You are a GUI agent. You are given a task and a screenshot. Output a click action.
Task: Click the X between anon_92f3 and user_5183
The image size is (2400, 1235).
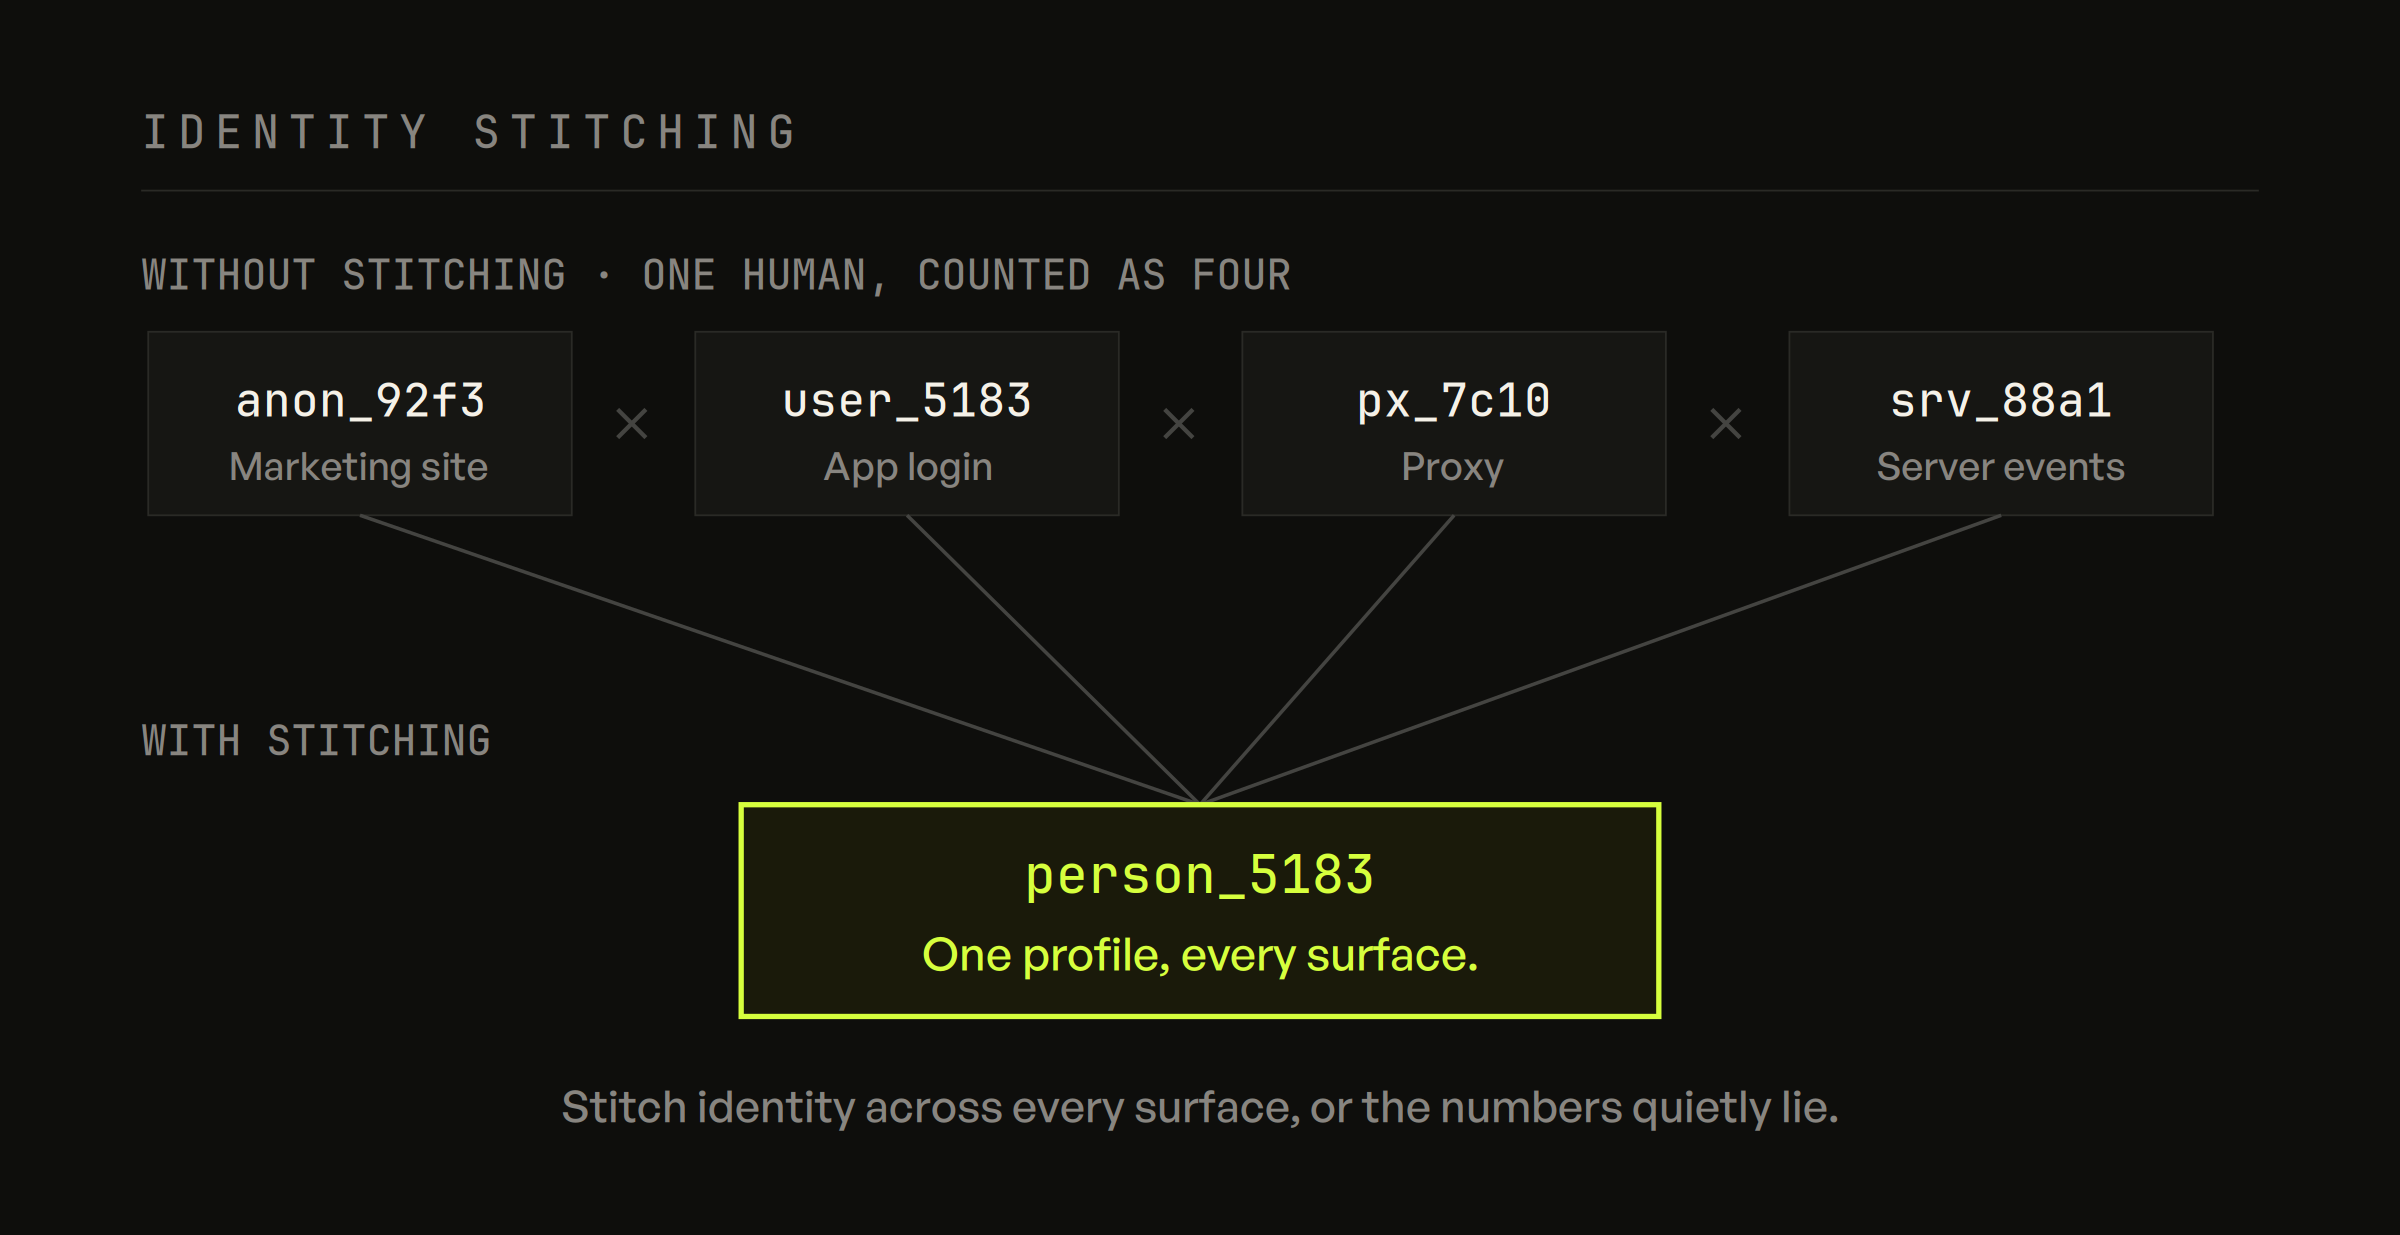pyautogui.click(x=632, y=424)
